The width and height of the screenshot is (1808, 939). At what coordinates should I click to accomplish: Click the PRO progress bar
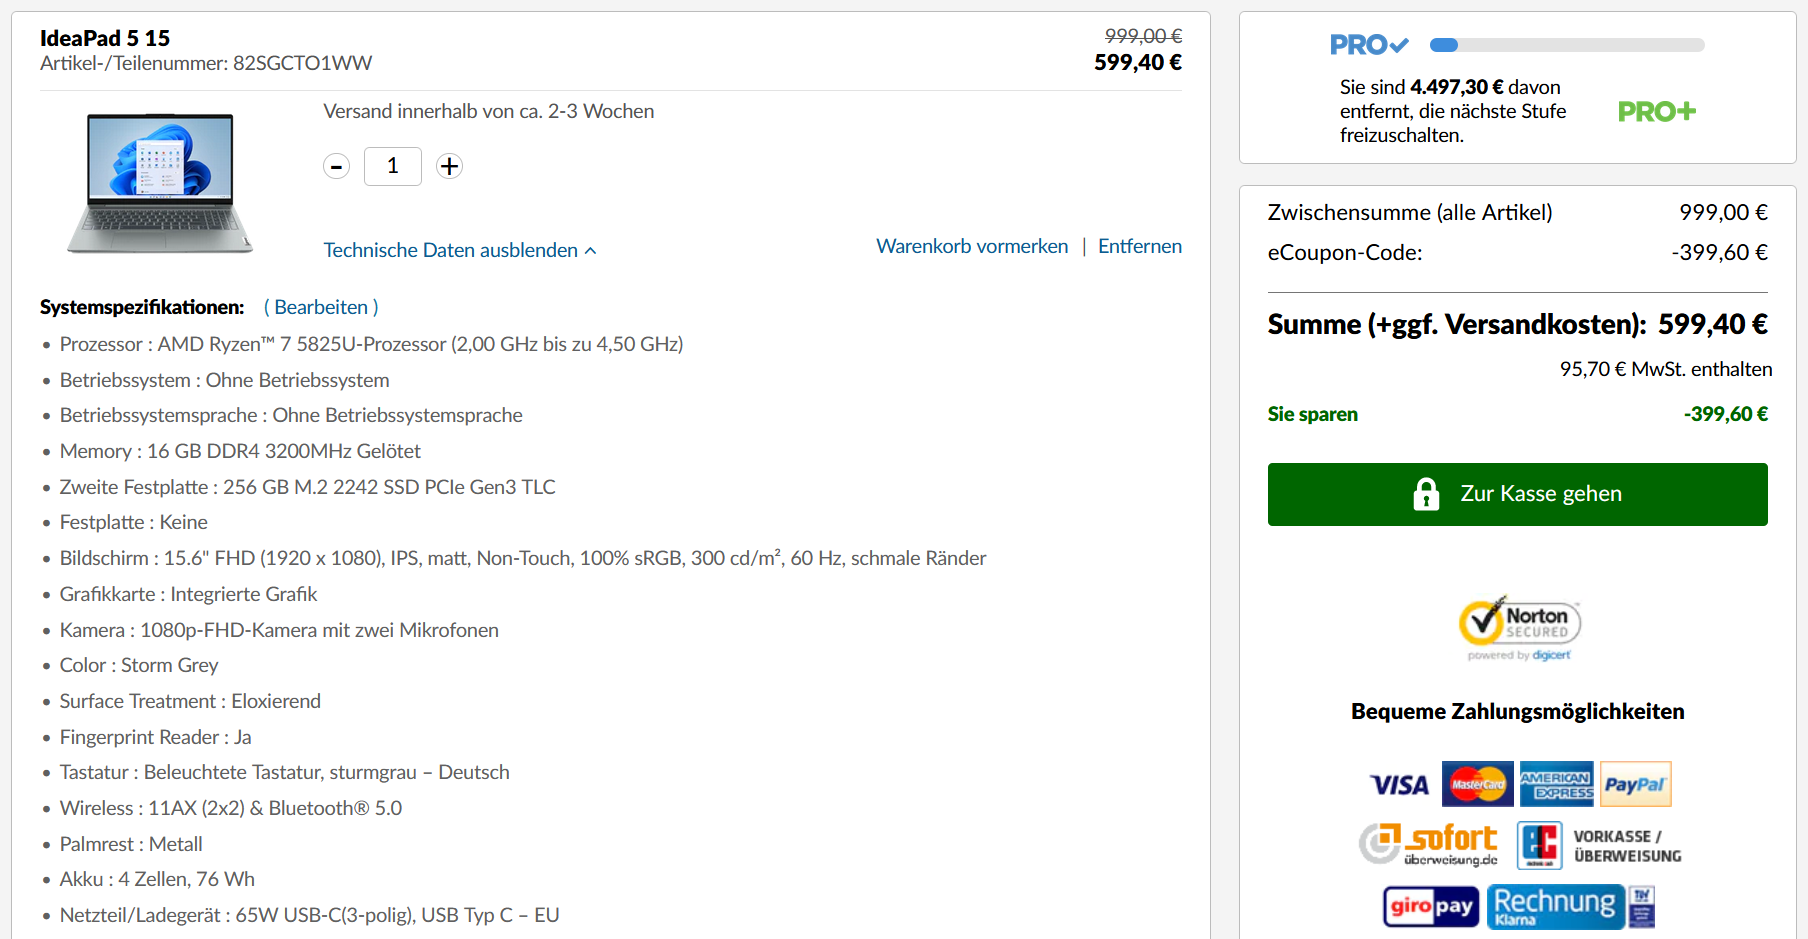coord(1567,45)
